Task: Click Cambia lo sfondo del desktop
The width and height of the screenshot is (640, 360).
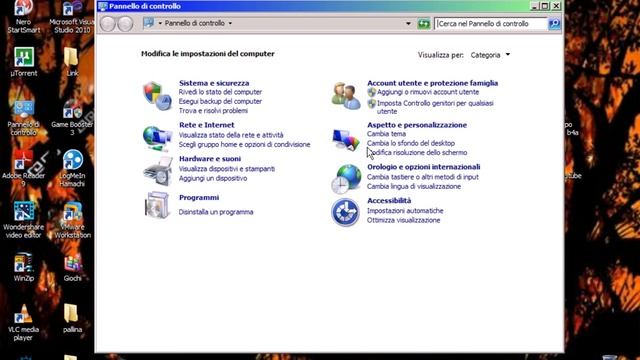Action: pyautogui.click(x=411, y=143)
